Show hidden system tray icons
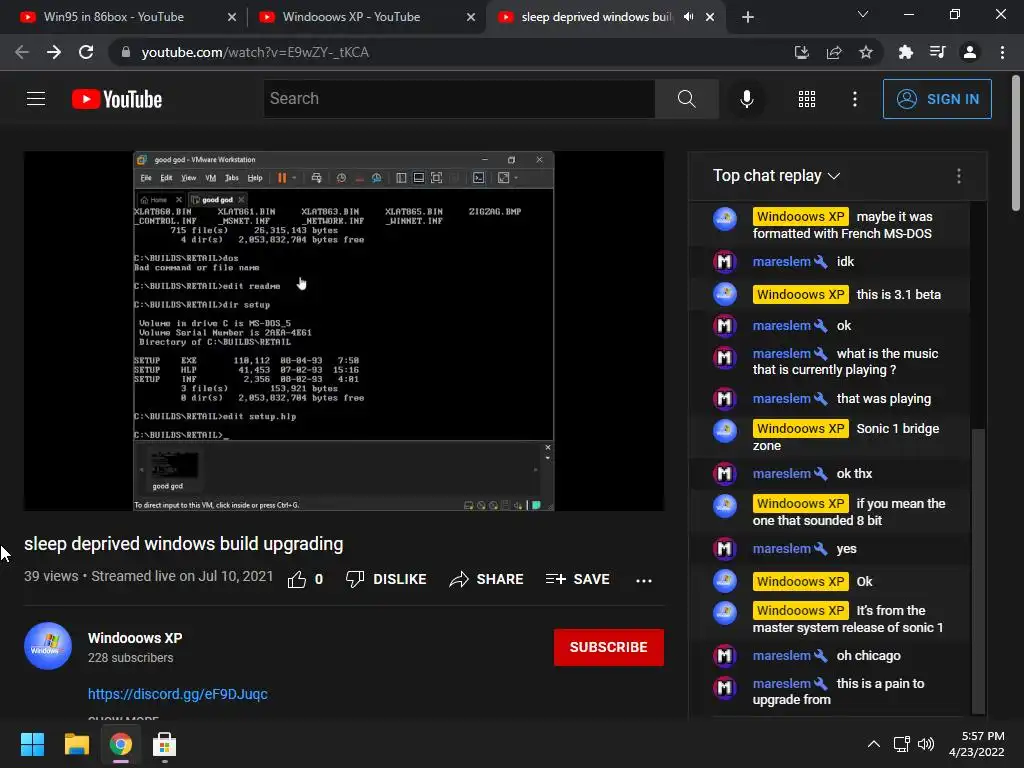Screen dimensions: 1024x768 click(x=873, y=744)
